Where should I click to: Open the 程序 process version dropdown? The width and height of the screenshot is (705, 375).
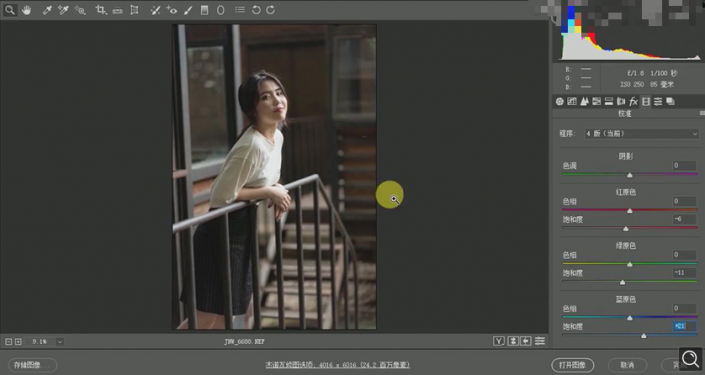(641, 134)
